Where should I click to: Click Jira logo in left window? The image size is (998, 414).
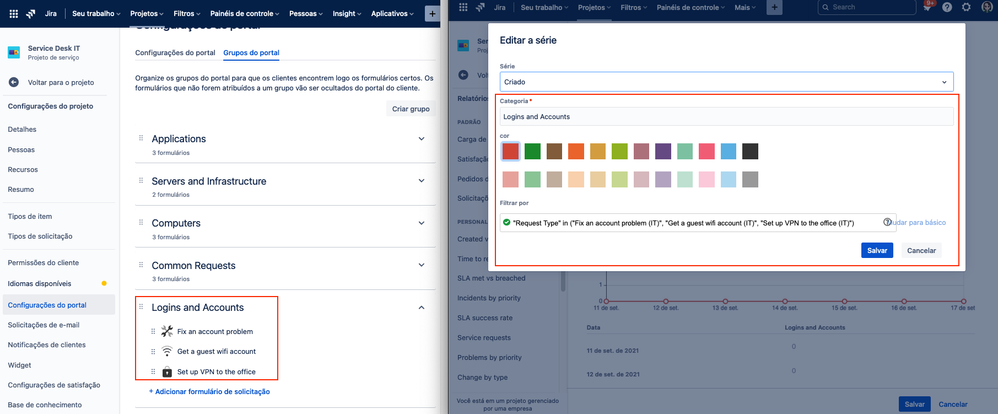[31, 13]
